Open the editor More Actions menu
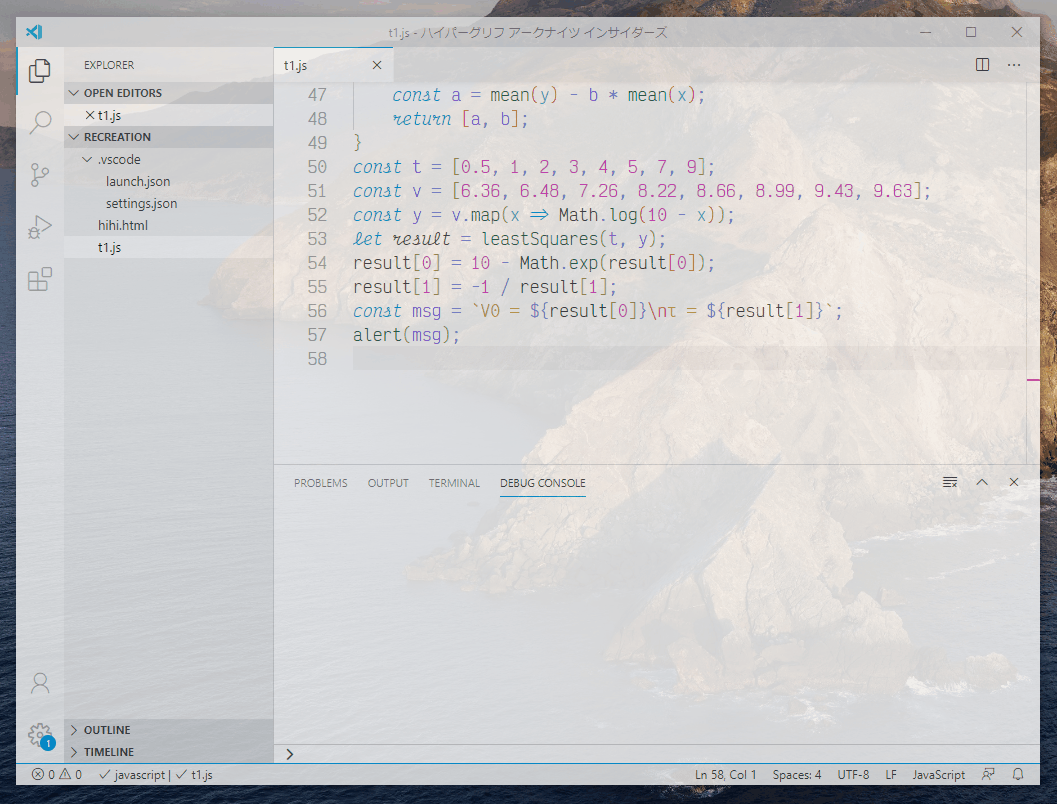This screenshot has width=1057, height=804. [x=1014, y=65]
